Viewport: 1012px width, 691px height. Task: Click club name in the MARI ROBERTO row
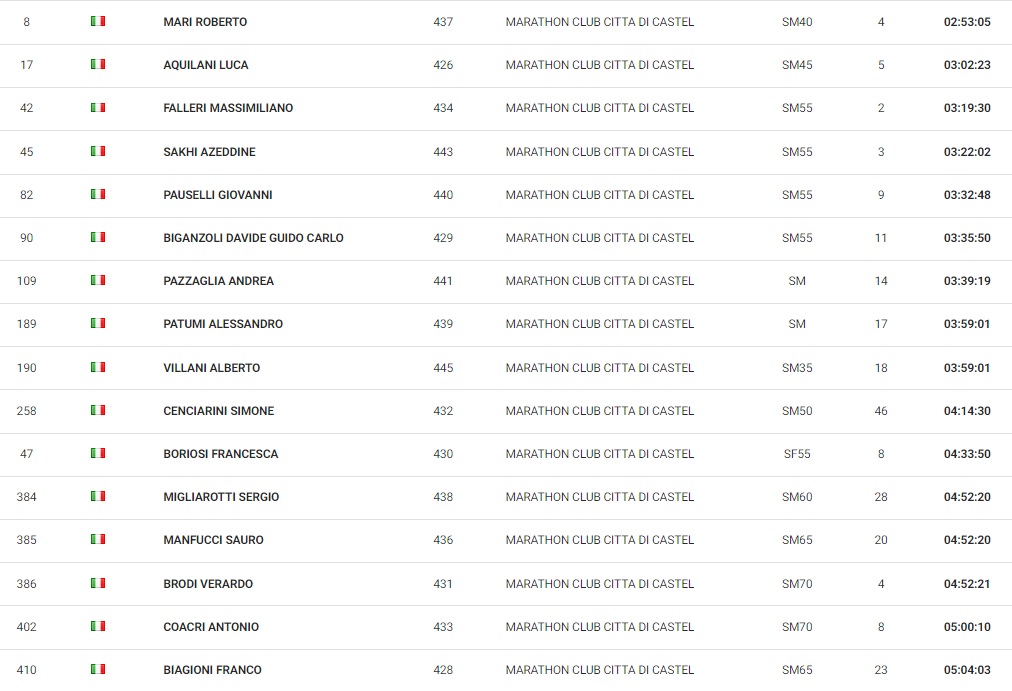click(x=600, y=22)
